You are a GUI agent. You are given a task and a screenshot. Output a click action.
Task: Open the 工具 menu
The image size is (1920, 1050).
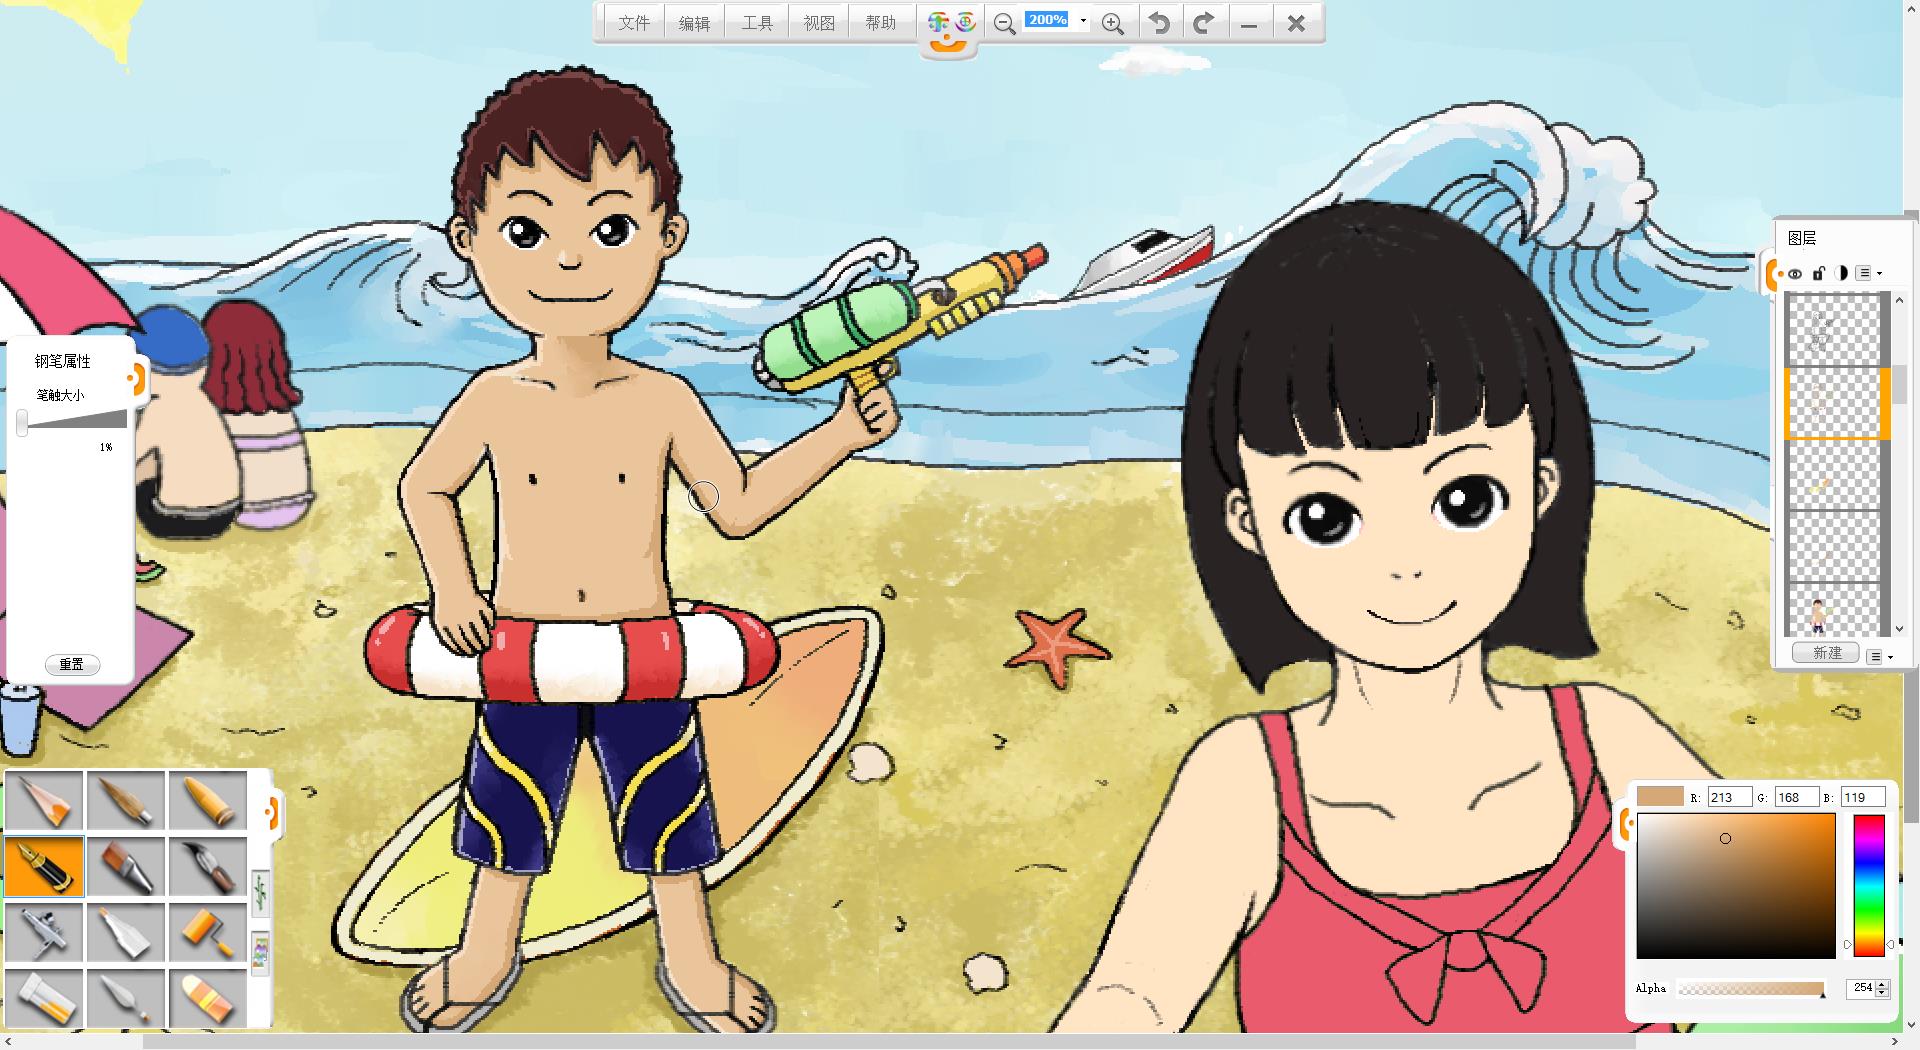pyautogui.click(x=757, y=23)
